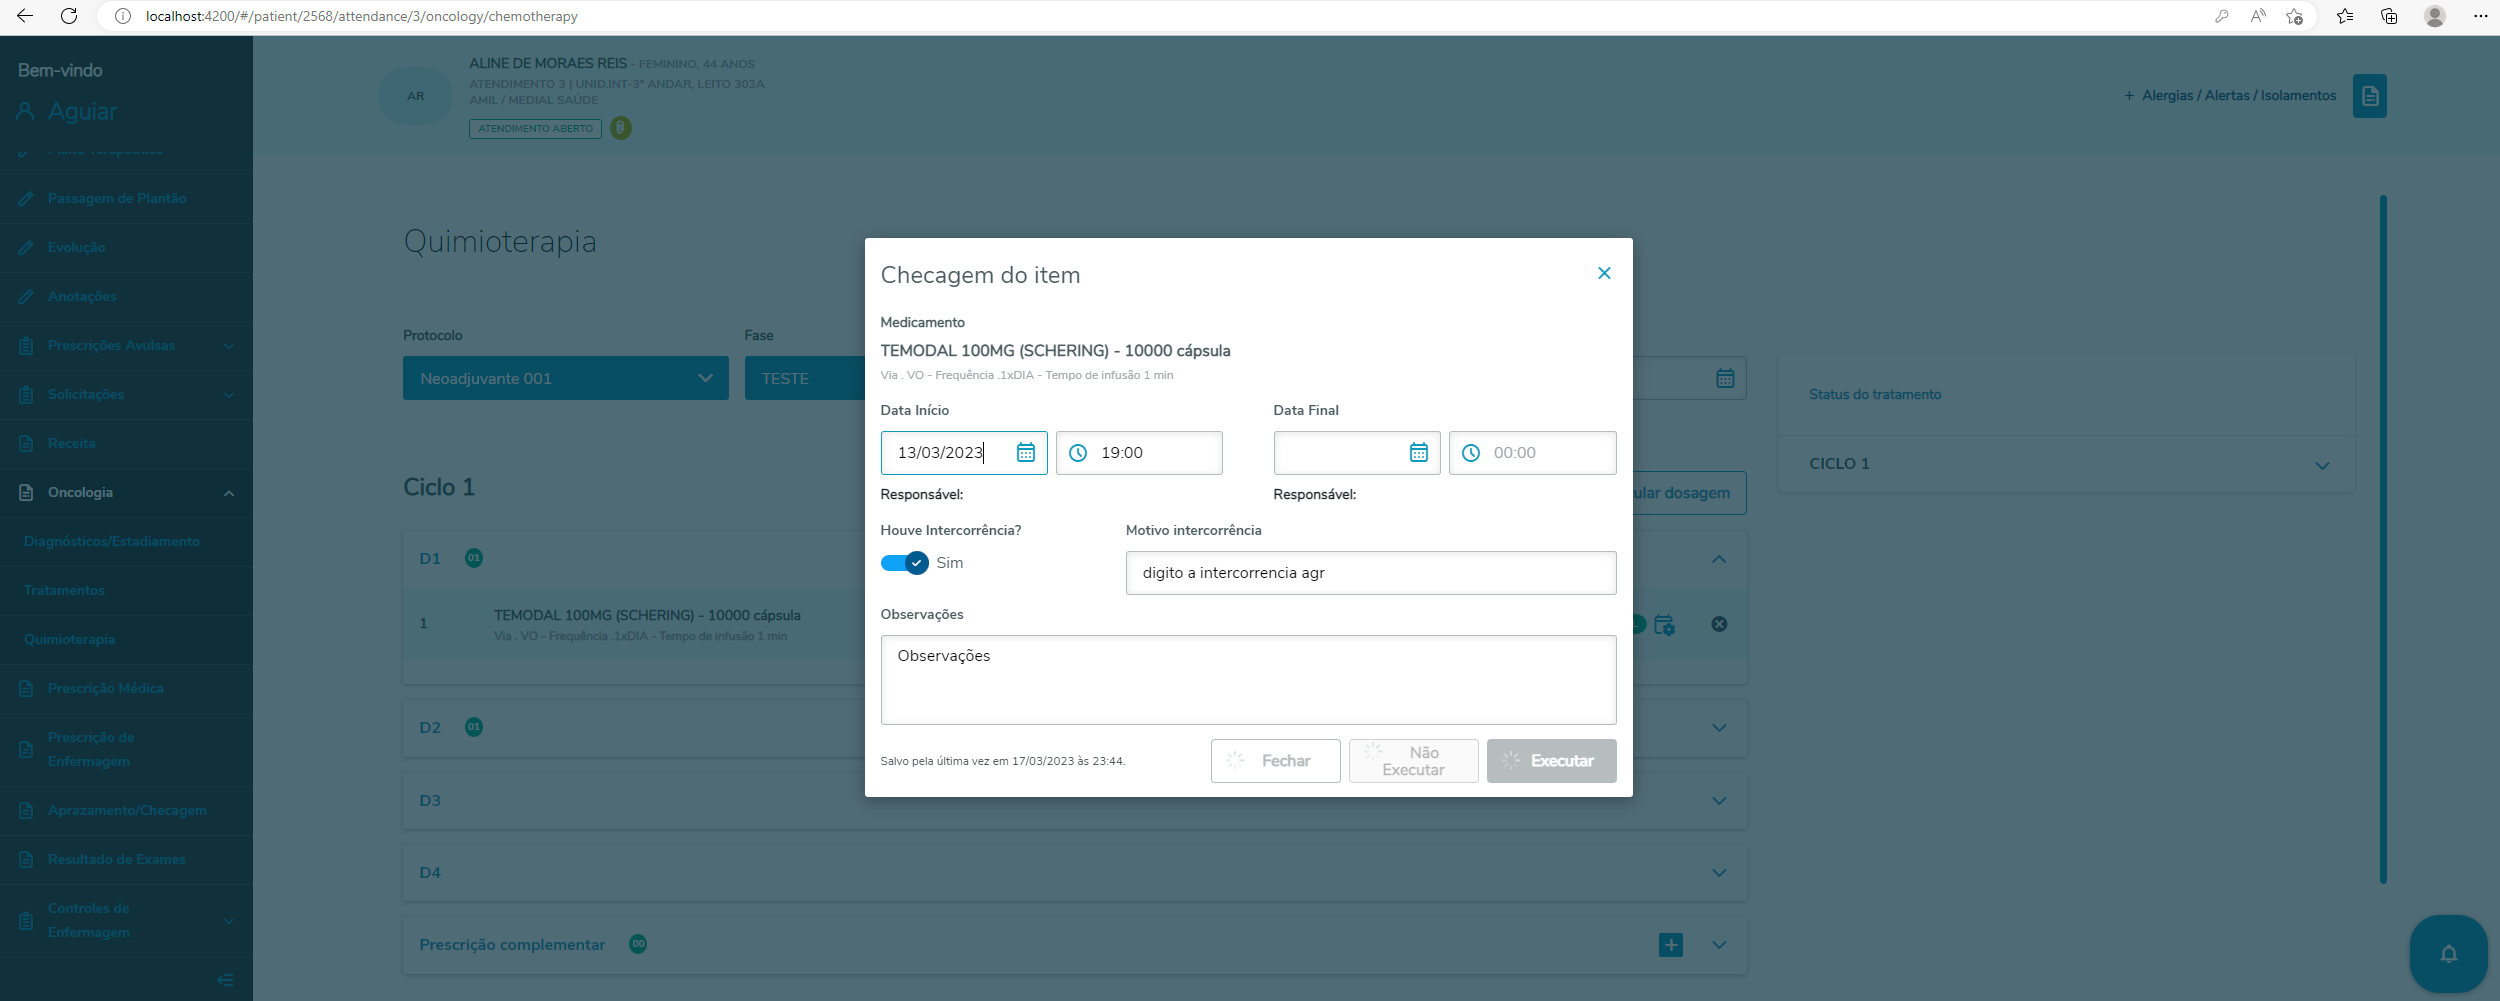Open the notifications bell button

(x=2449, y=954)
